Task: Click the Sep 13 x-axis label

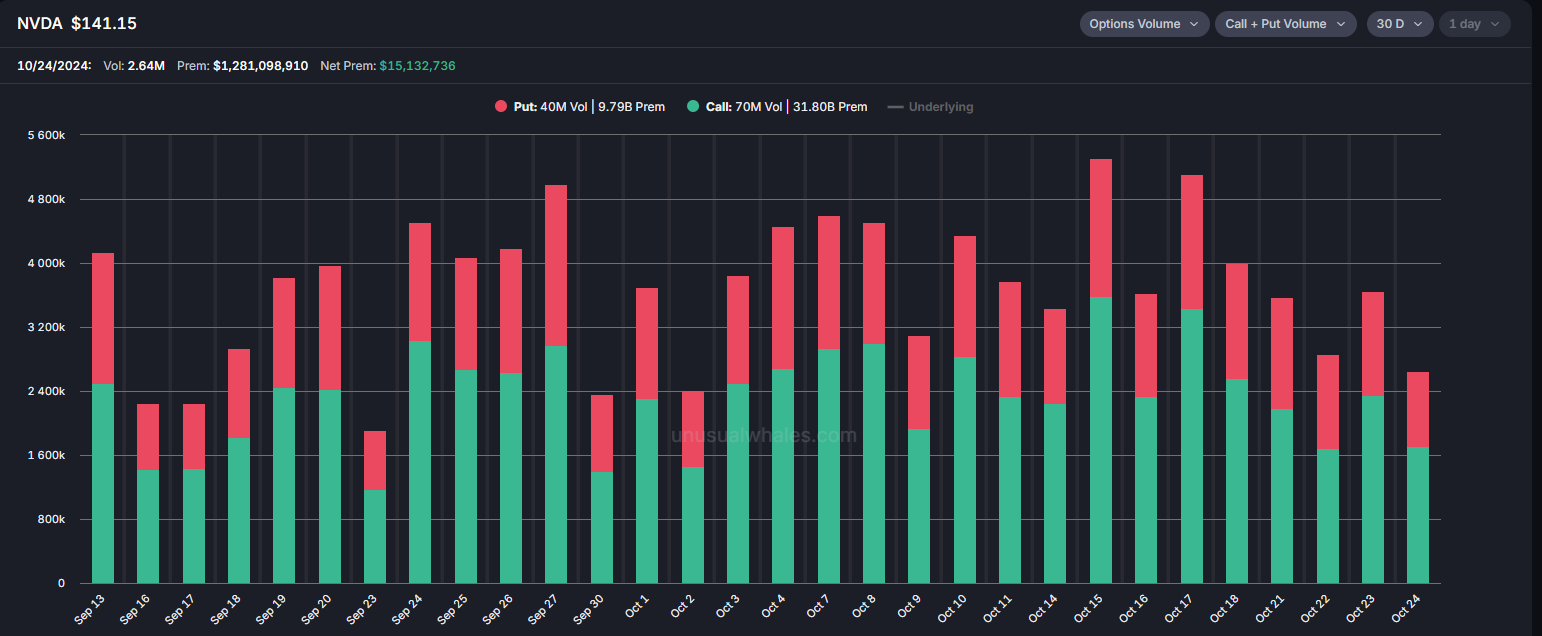Action: (x=90, y=608)
